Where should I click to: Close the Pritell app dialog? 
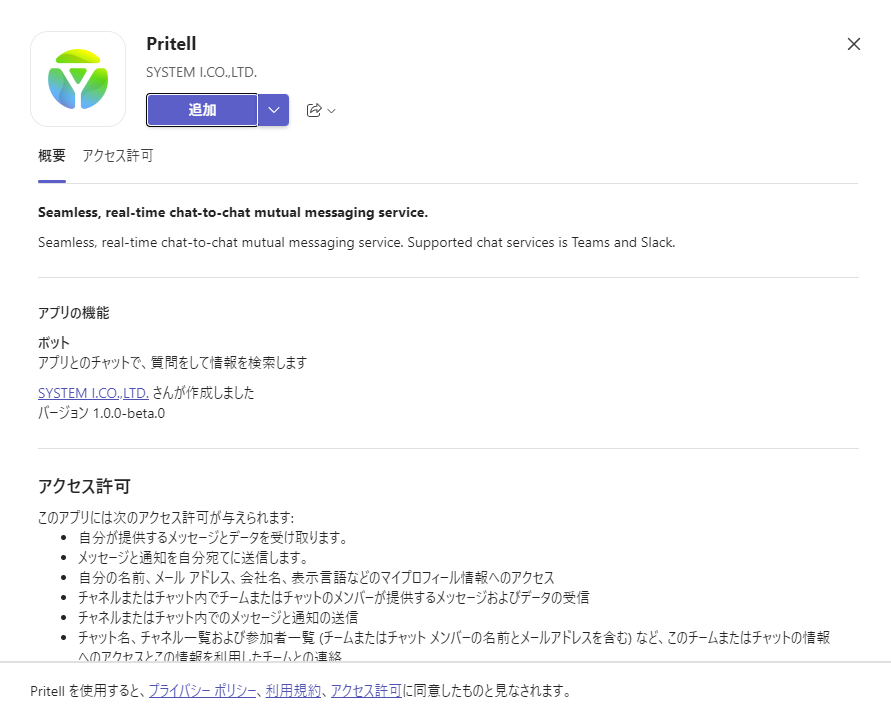click(x=853, y=44)
